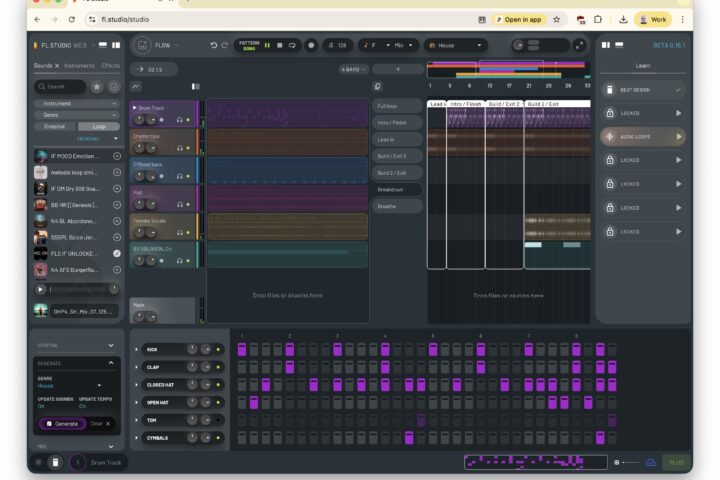Play the sound preview in the browser
Screen dimensions: 720x480
click(40, 289)
